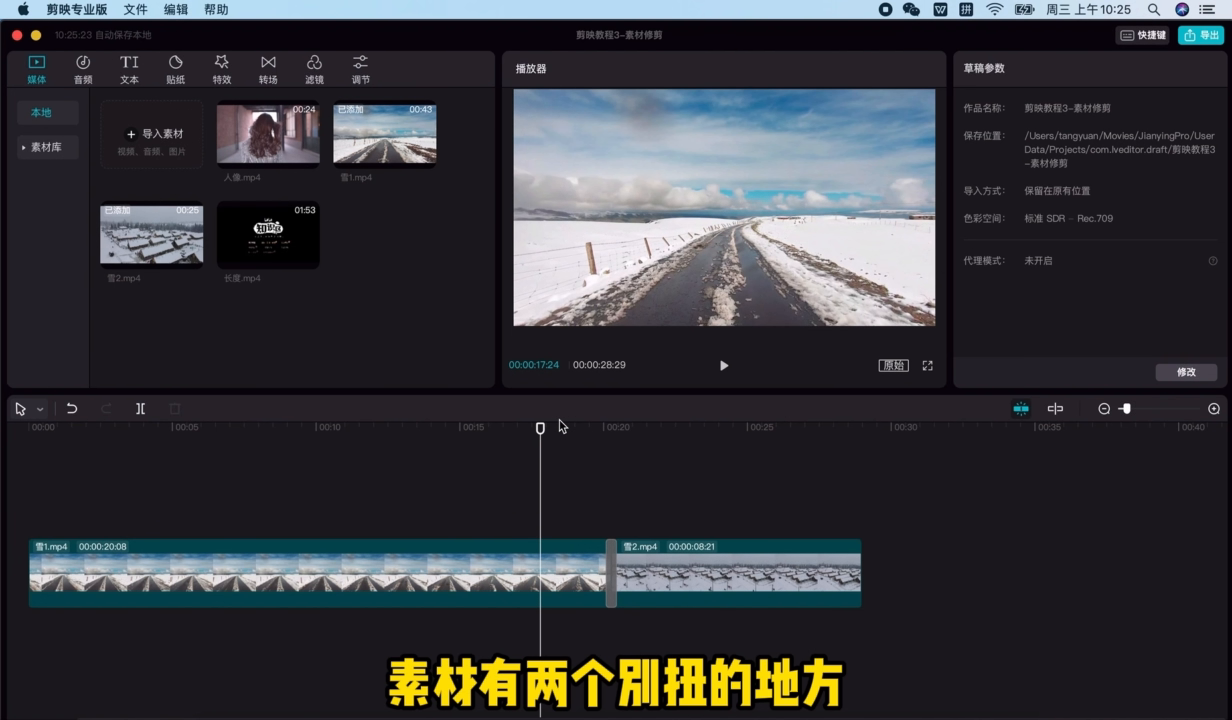Toggle the preview axis alignment icon
The width and height of the screenshot is (1232, 720).
(x=1055, y=409)
